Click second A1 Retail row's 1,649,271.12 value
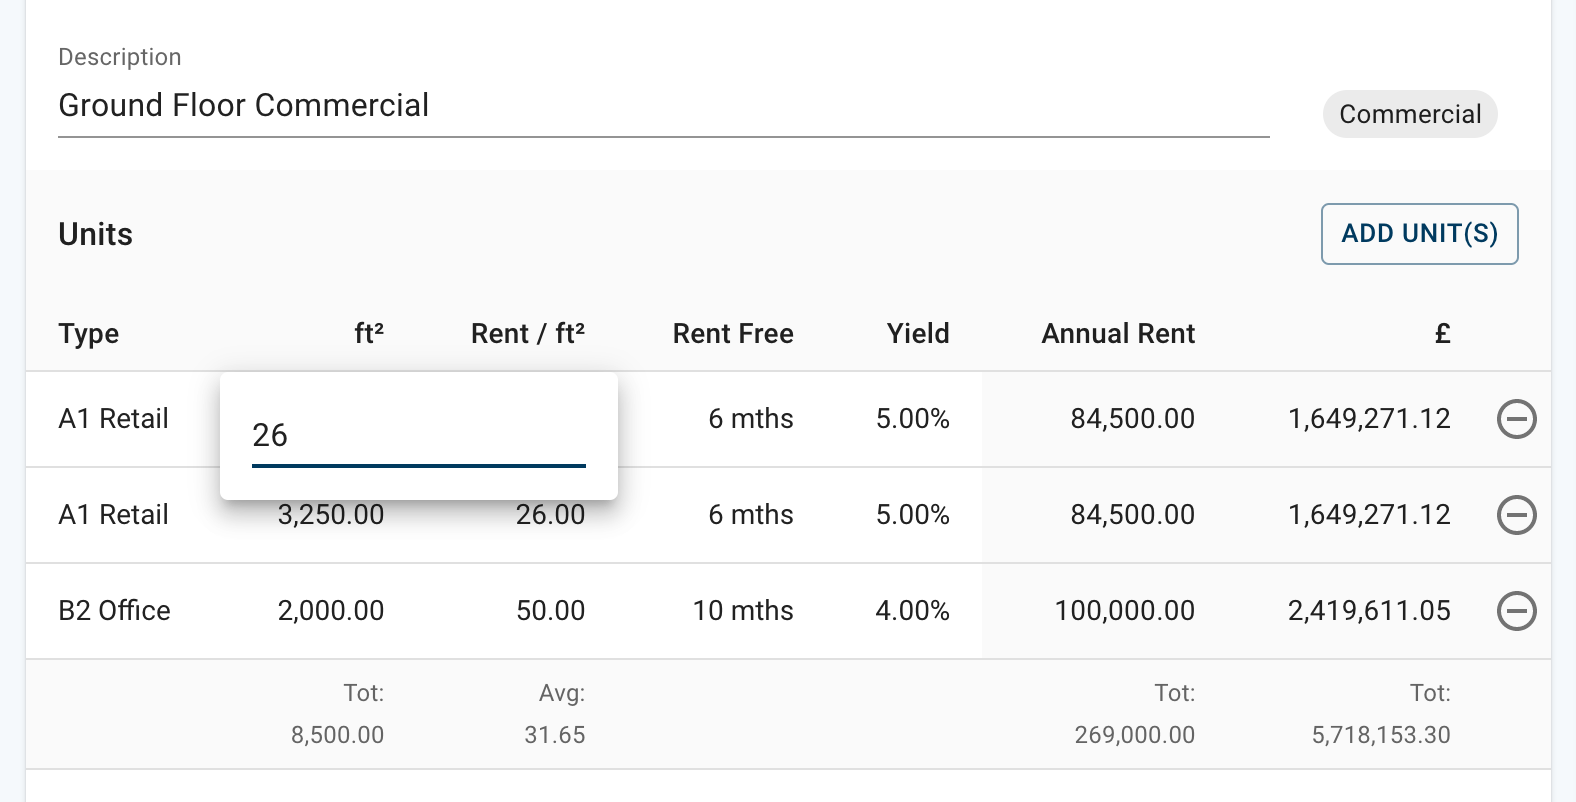Viewport: 1576px width, 802px height. [1369, 515]
